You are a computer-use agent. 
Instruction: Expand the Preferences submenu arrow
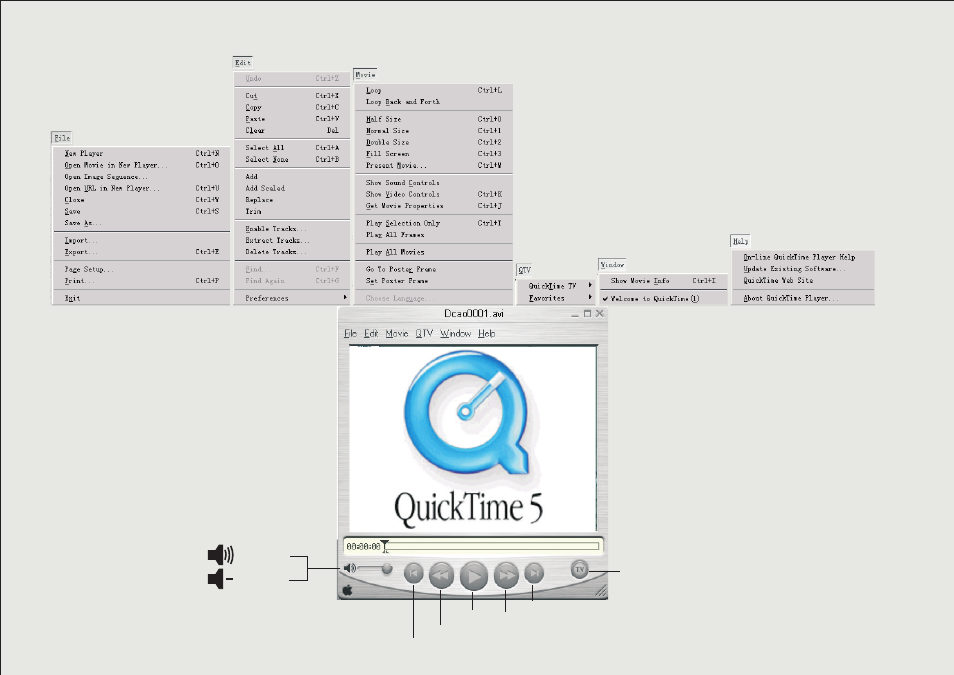(345, 298)
